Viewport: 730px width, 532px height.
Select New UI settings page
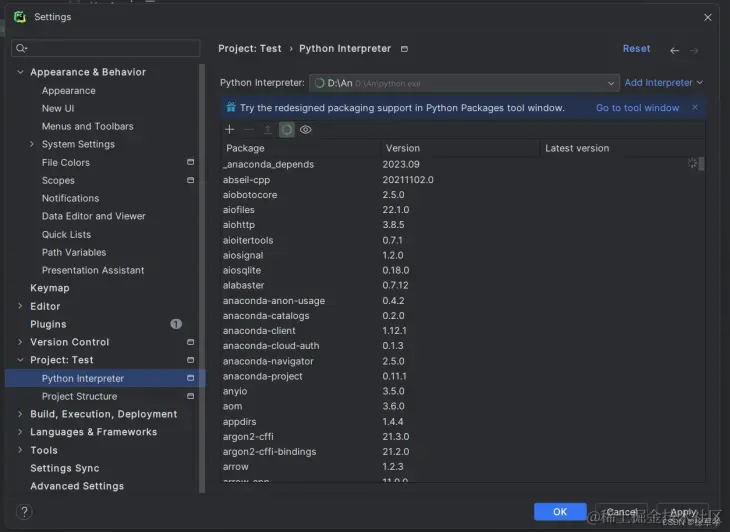coord(58,108)
